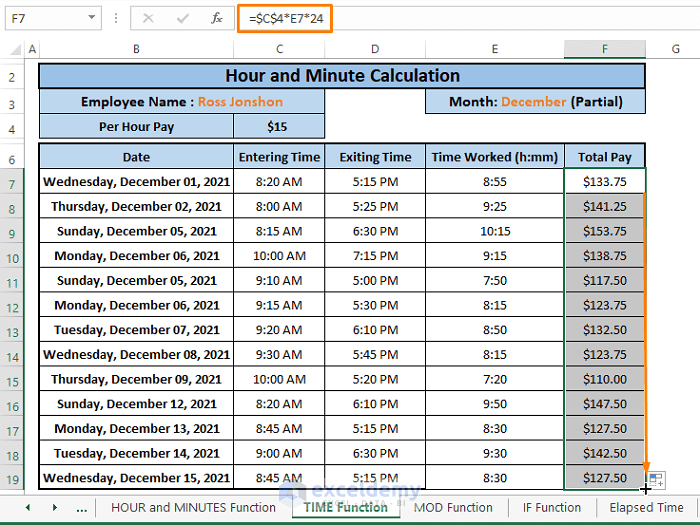Click the Date column heading cell
The width and height of the screenshot is (700, 525).
coord(136,157)
